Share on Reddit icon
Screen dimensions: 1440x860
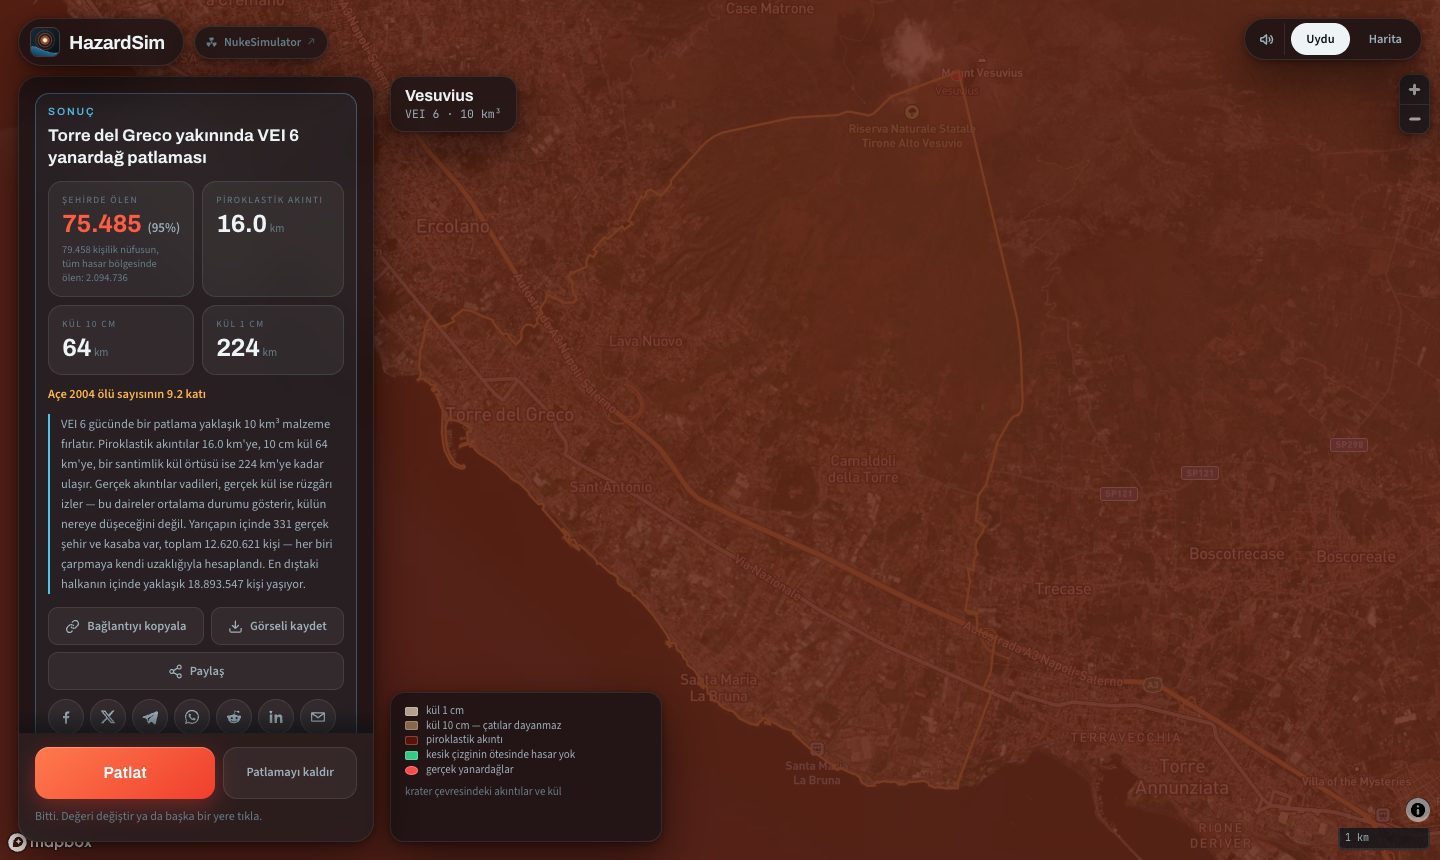click(x=234, y=717)
